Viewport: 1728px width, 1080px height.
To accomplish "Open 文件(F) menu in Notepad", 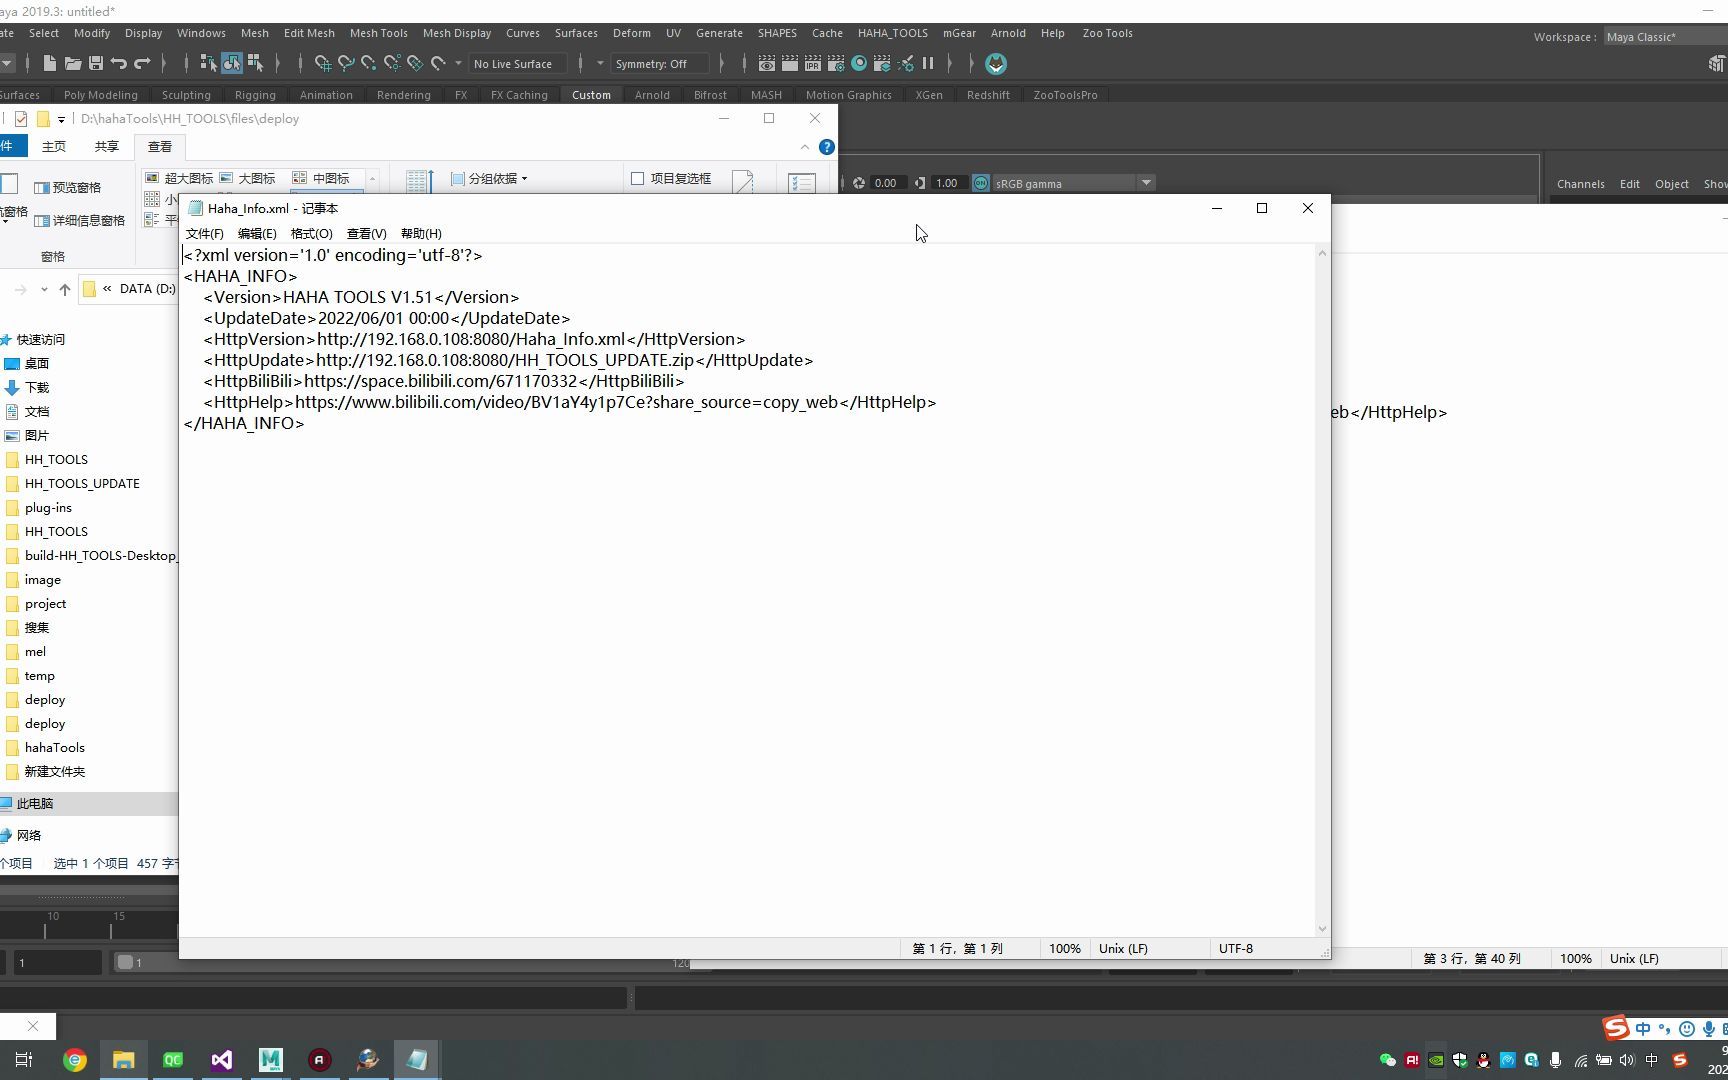I will tap(204, 233).
